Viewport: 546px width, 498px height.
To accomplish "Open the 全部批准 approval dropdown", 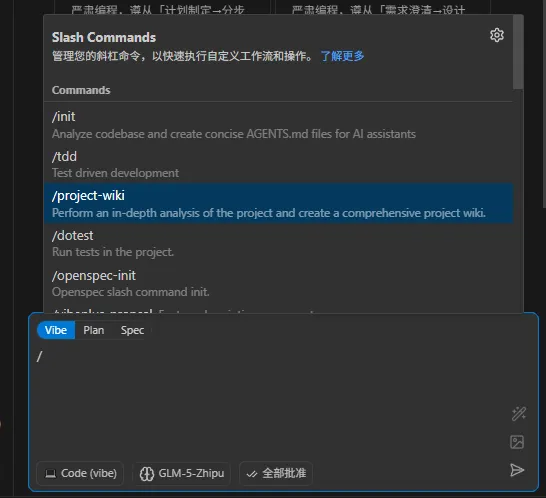I will click(x=276, y=473).
